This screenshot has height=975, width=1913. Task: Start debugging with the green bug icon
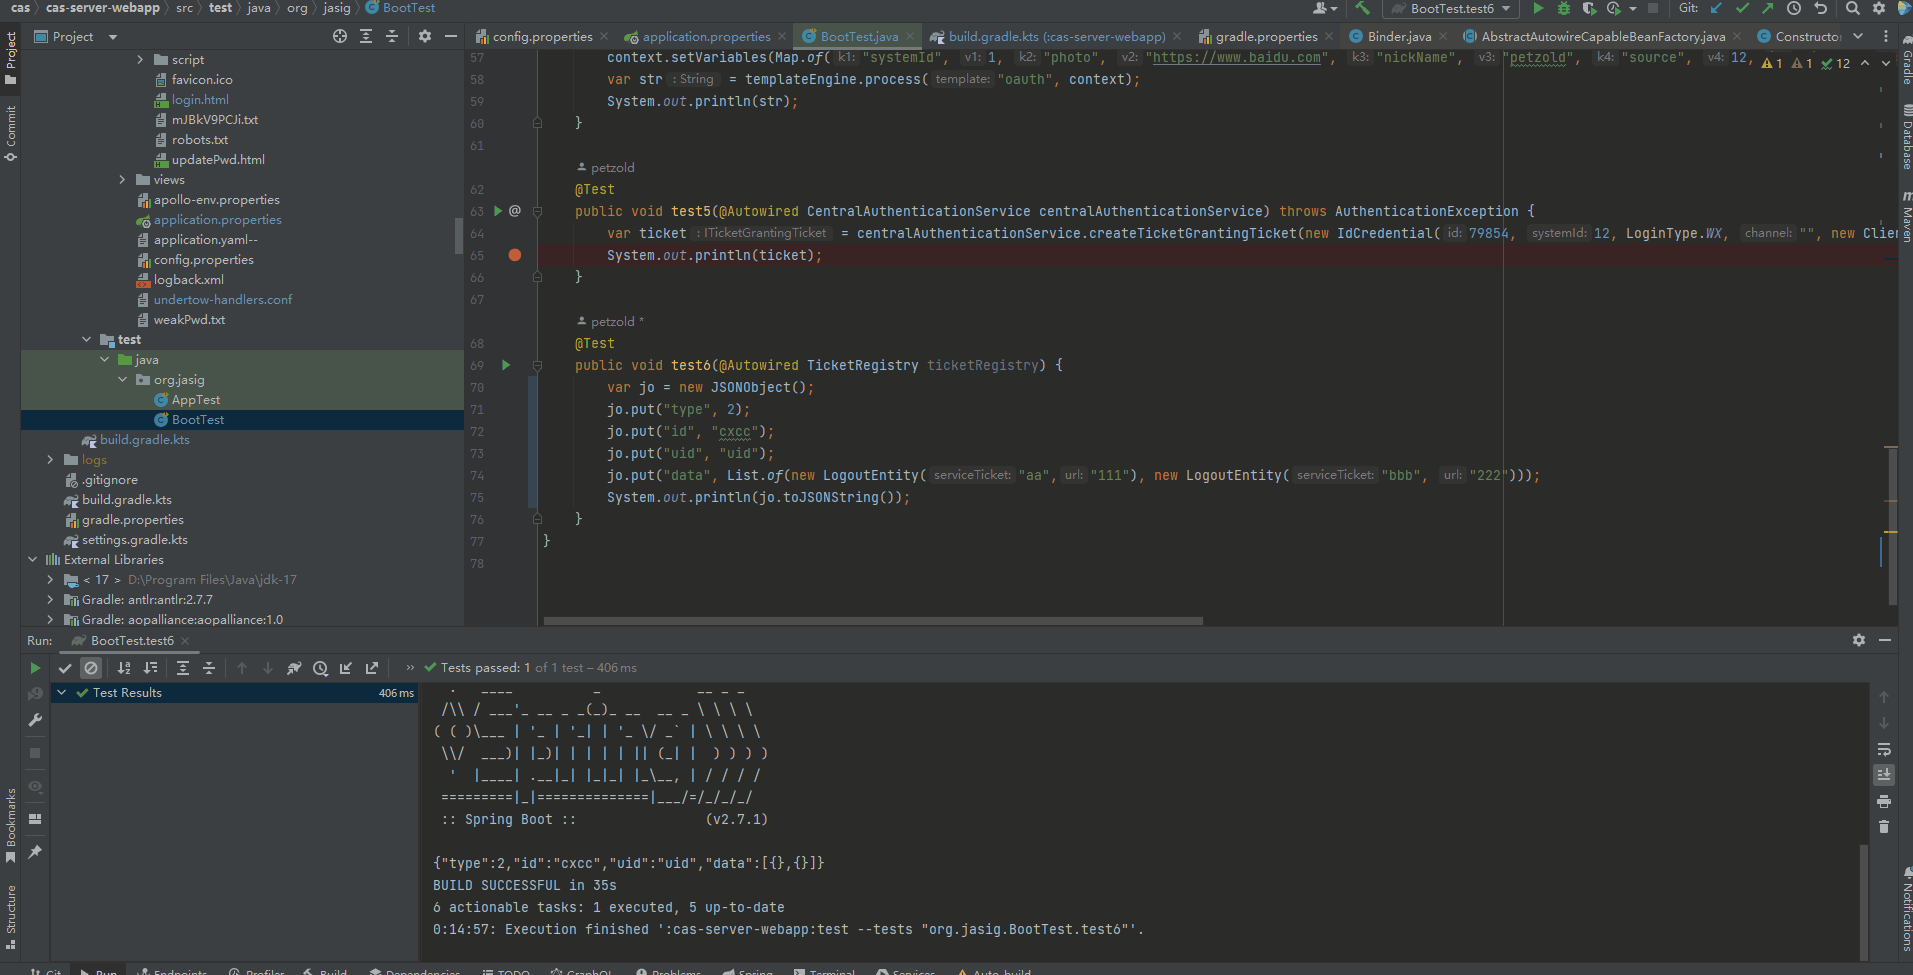click(1564, 8)
